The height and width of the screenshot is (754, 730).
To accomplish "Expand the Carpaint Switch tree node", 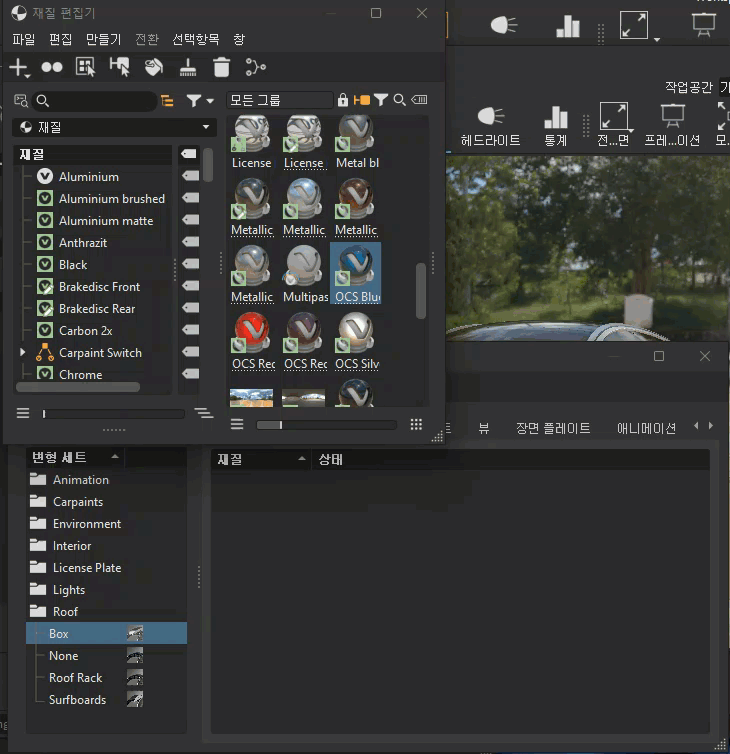I will point(22,352).
